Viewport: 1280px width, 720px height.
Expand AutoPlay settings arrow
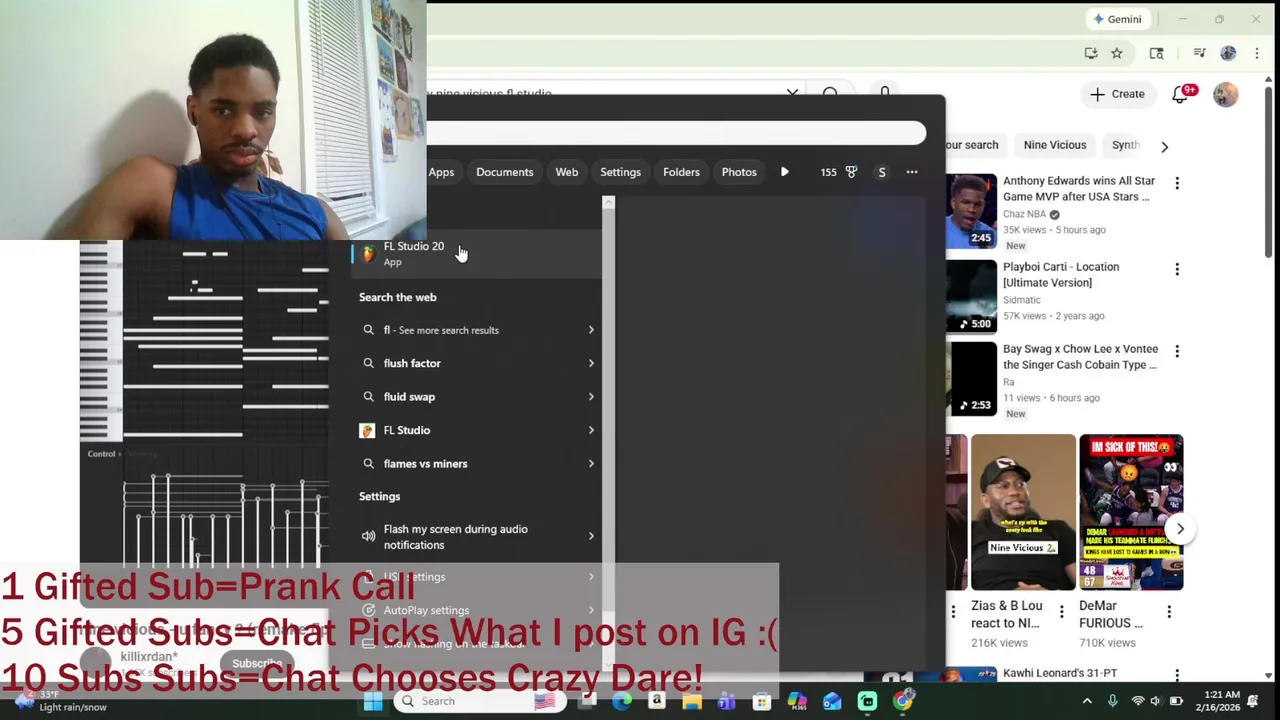[x=591, y=610]
